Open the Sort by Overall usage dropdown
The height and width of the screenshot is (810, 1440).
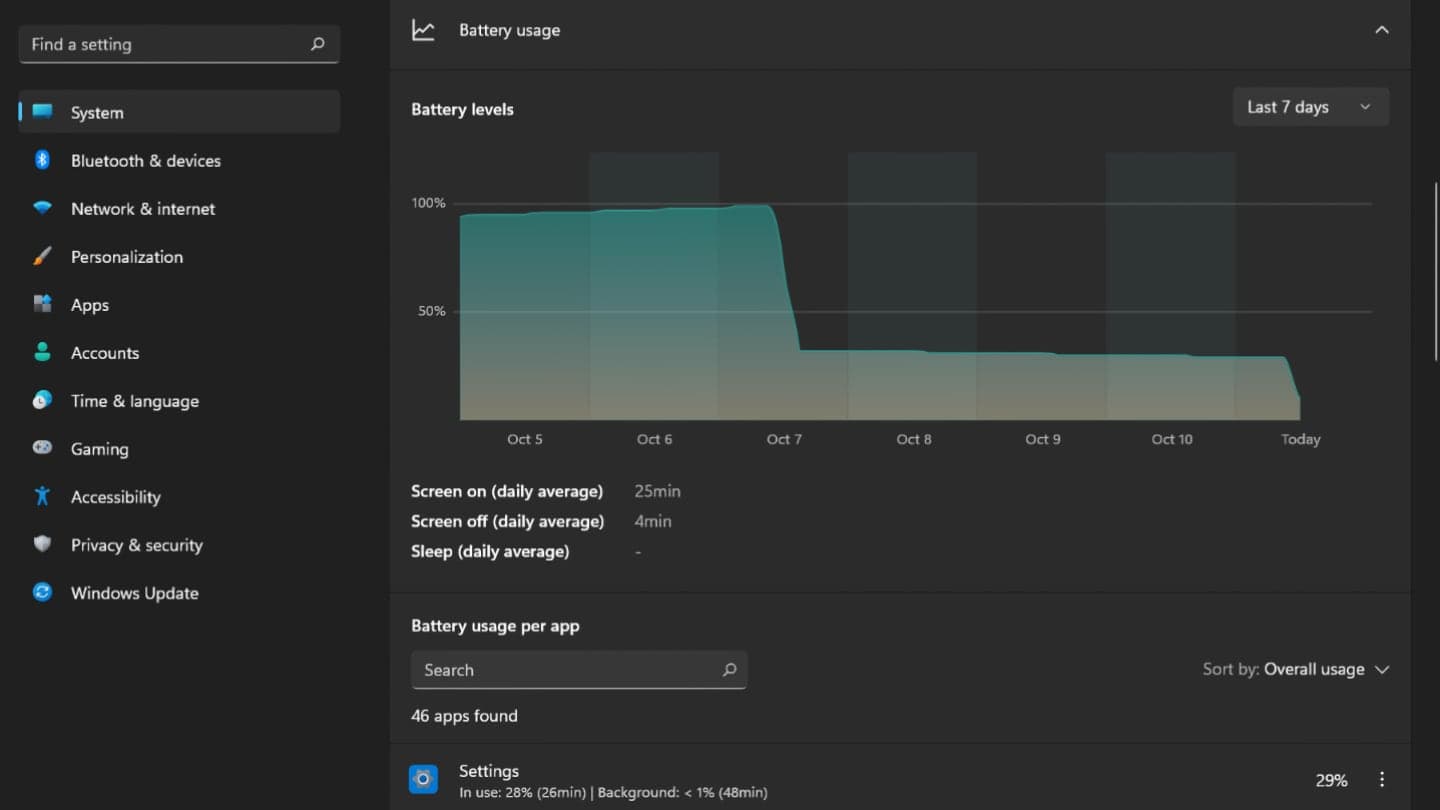(x=1296, y=669)
